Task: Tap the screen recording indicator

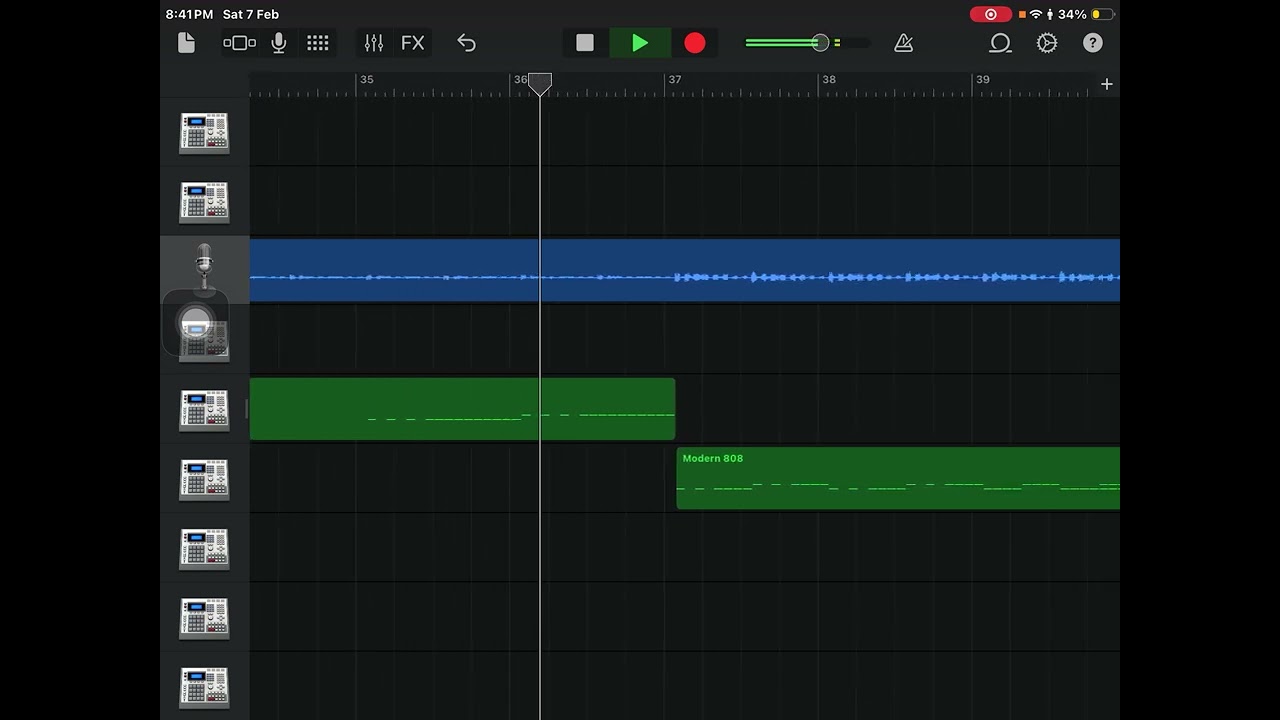Action: 991,14
